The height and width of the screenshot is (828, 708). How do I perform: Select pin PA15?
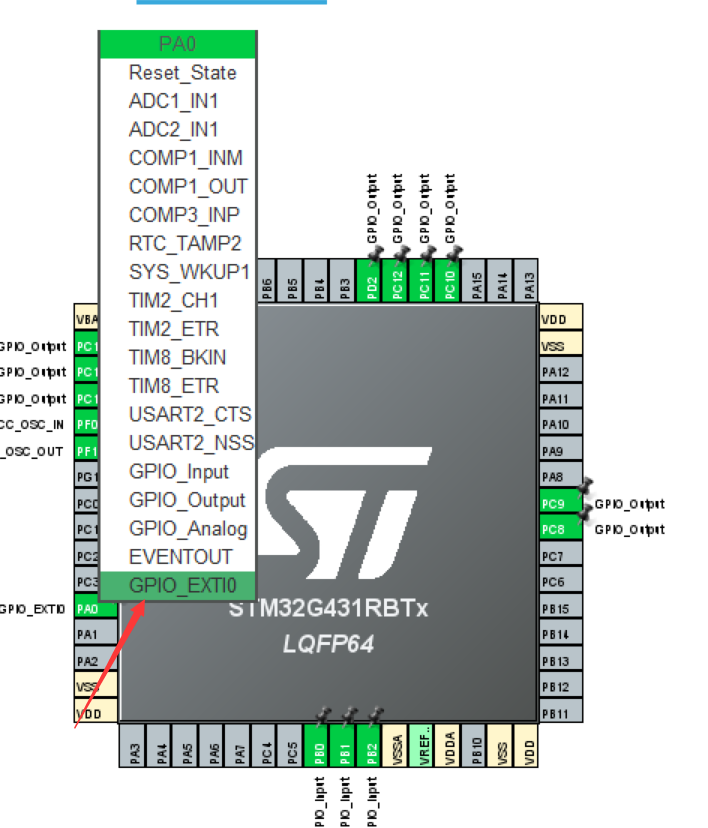pyautogui.click(x=474, y=281)
